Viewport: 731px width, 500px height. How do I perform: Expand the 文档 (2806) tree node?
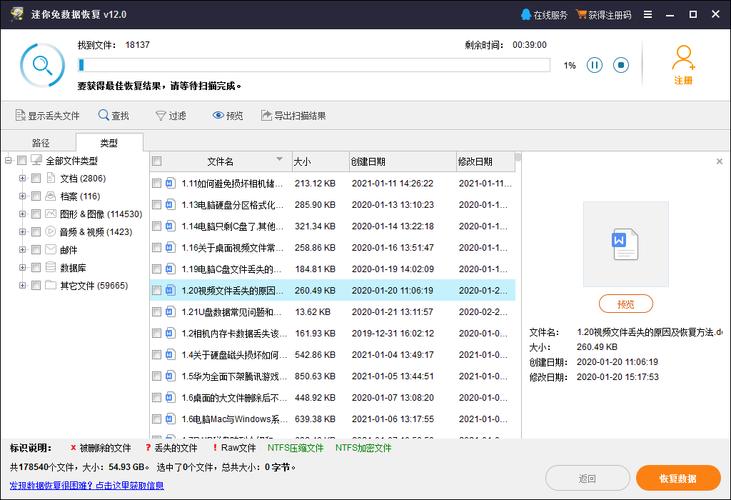(22, 178)
